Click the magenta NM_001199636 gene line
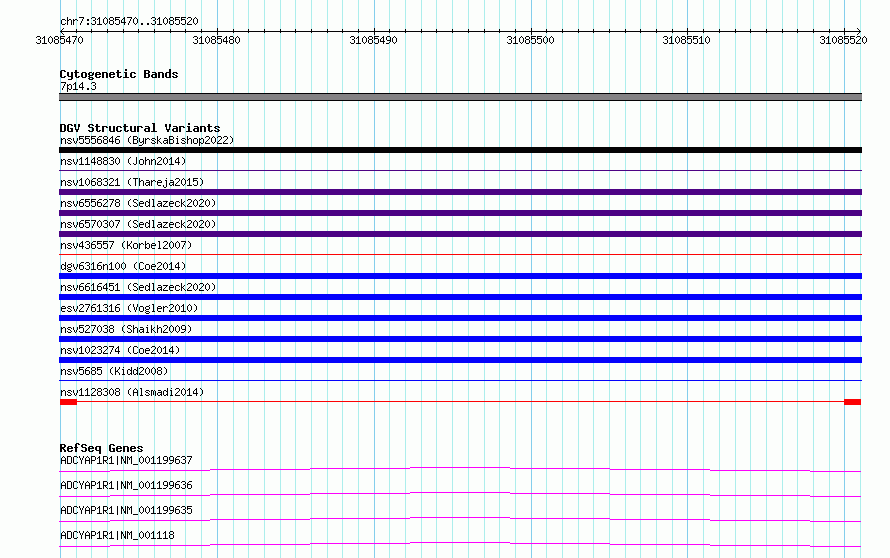Viewport: 890px width, 558px height. [x=460, y=494]
